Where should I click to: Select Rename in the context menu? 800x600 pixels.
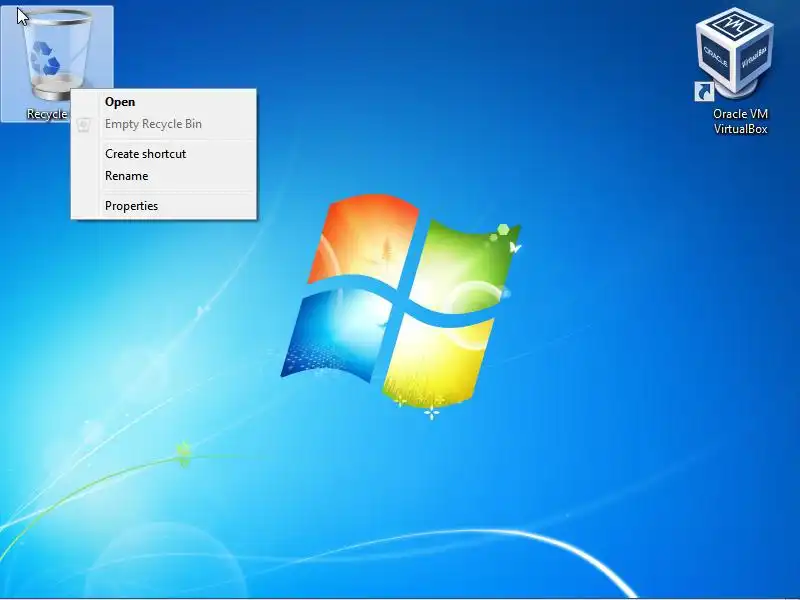pos(163,176)
